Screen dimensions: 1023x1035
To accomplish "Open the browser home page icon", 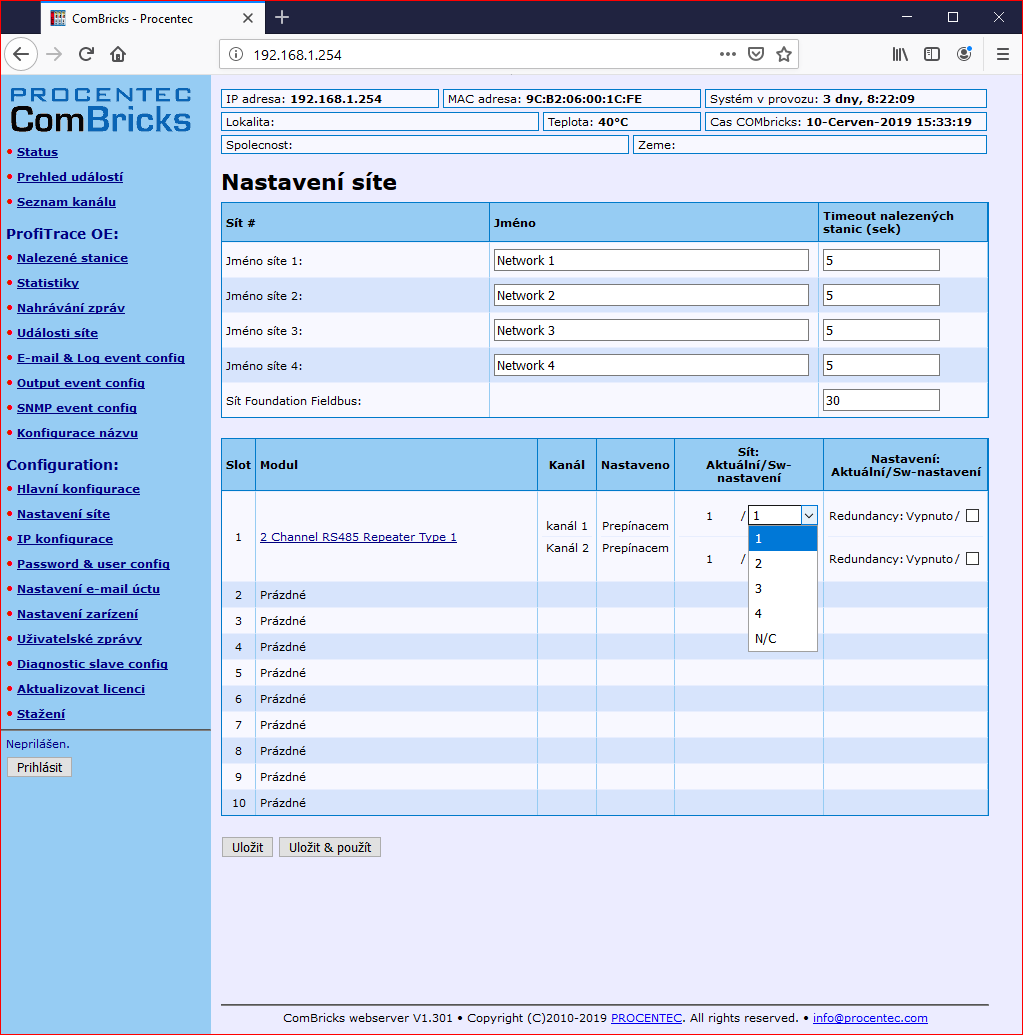I will pos(118,54).
